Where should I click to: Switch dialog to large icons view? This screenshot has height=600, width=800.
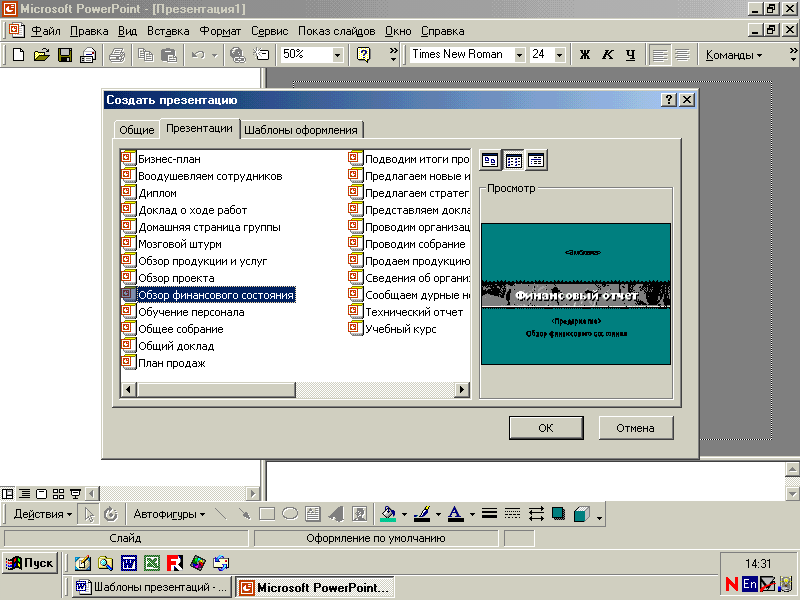[x=490, y=161]
